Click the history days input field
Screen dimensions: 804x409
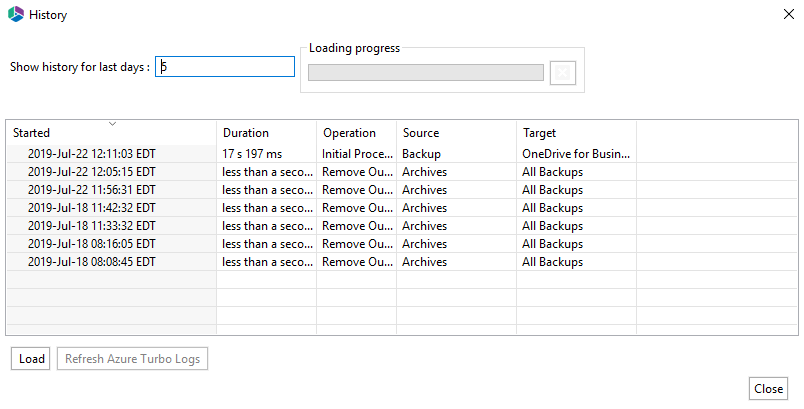[225, 67]
